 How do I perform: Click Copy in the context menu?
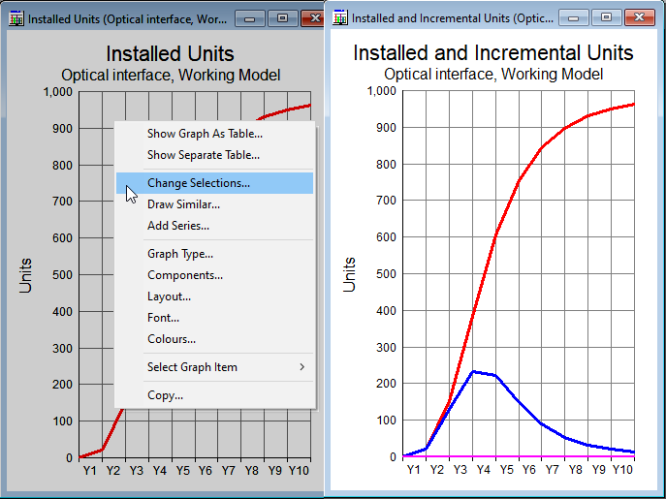point(165,395)
